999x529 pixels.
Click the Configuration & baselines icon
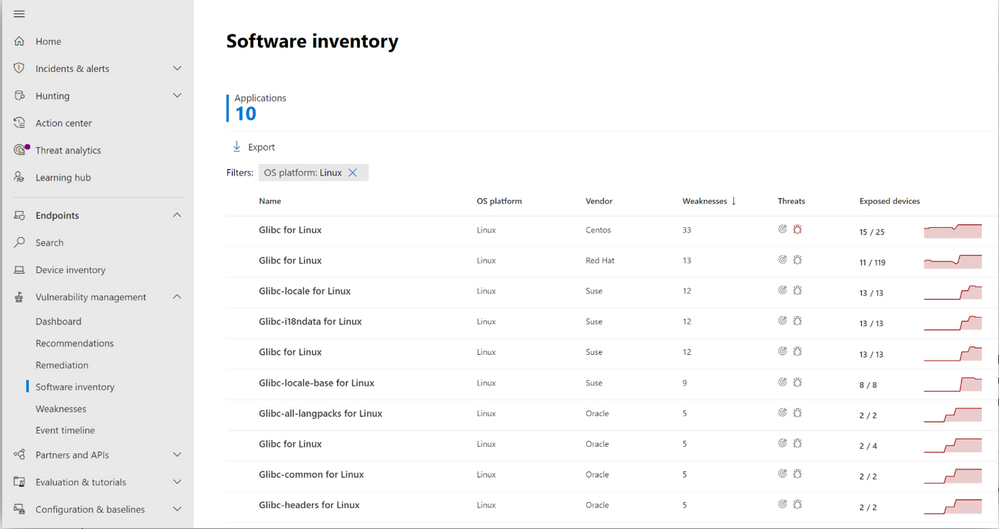pyautogui.click(x=19, y=509)
